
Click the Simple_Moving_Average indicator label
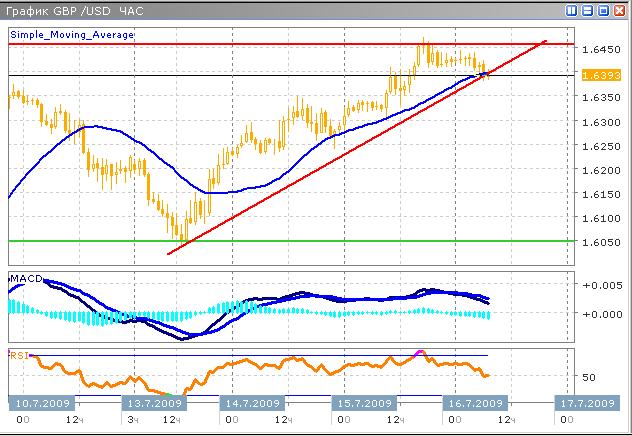(71, 34)
